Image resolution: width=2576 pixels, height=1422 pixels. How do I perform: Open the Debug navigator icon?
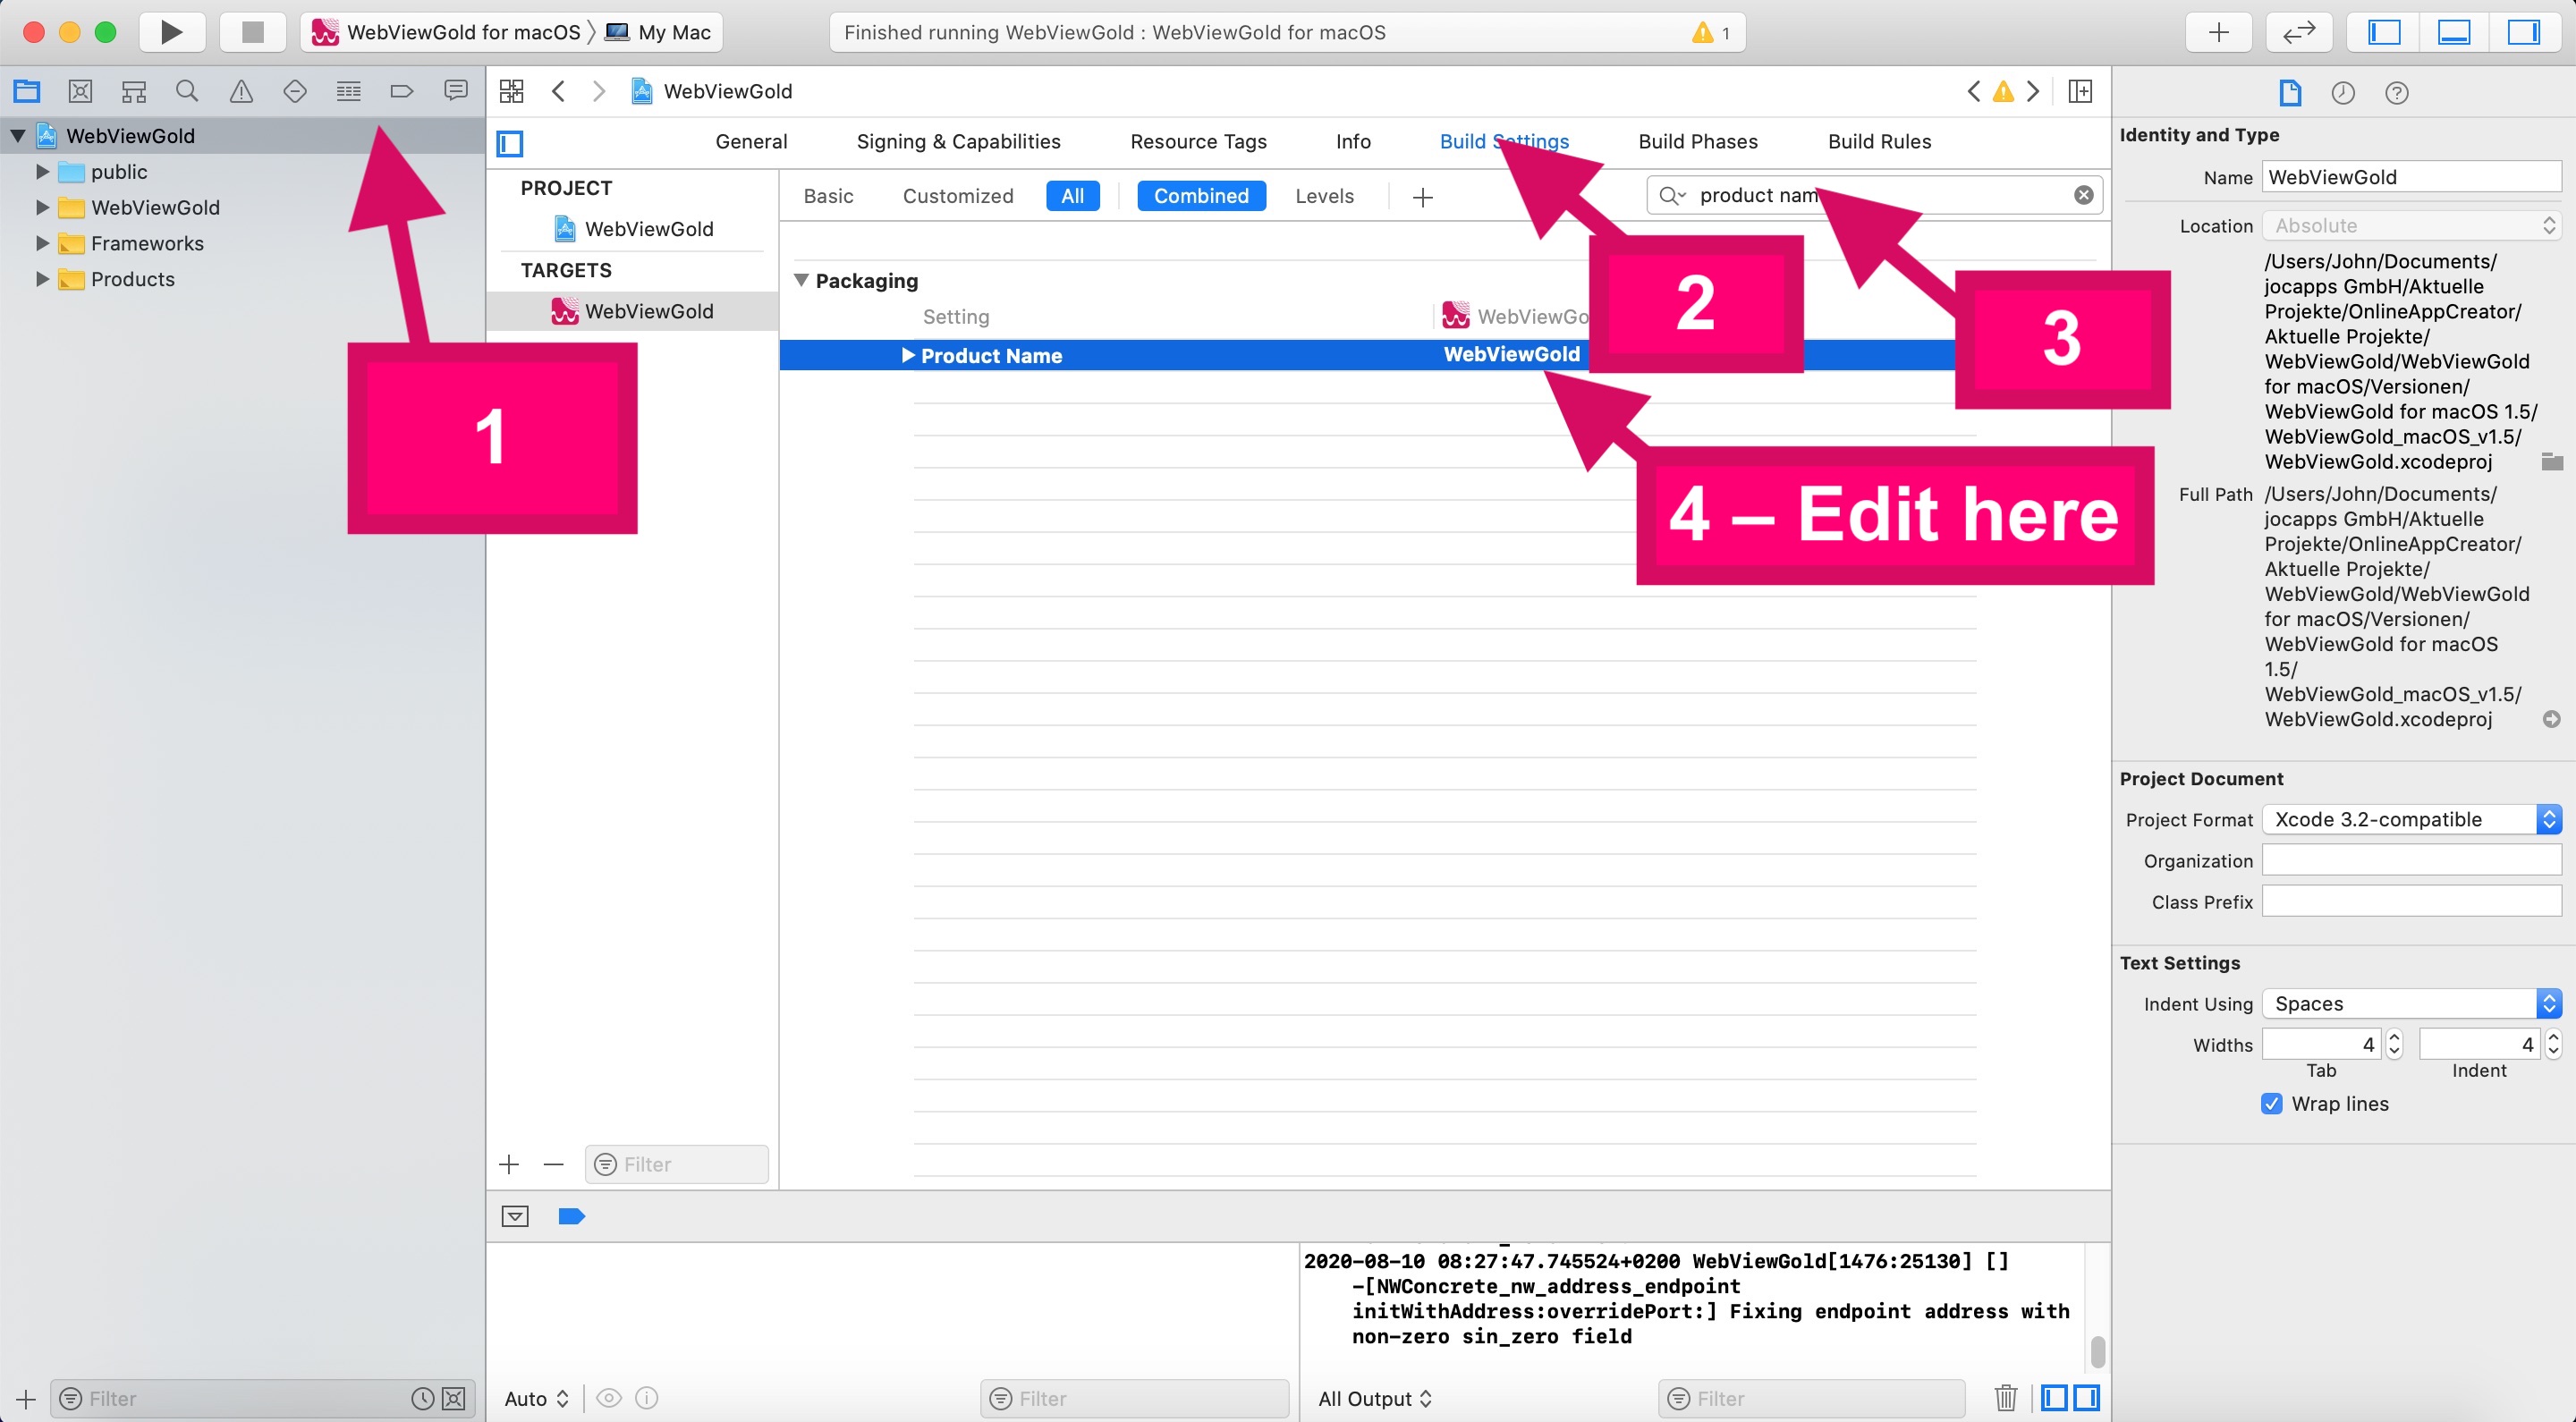[348, 92]
